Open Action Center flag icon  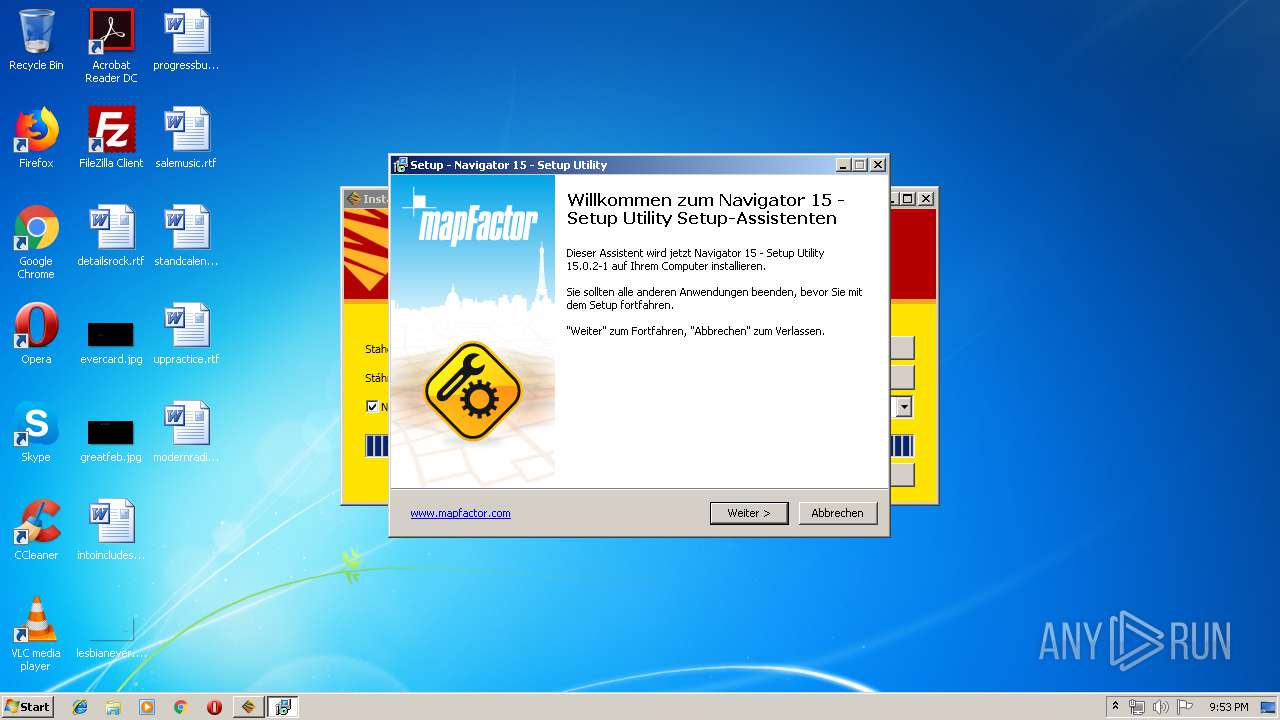[1184, 707]
